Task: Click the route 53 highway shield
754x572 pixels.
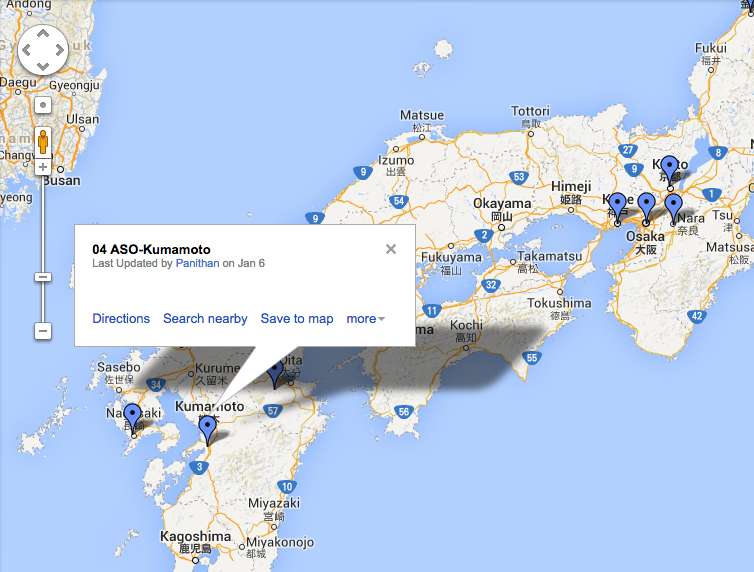Action: [519, 177]
